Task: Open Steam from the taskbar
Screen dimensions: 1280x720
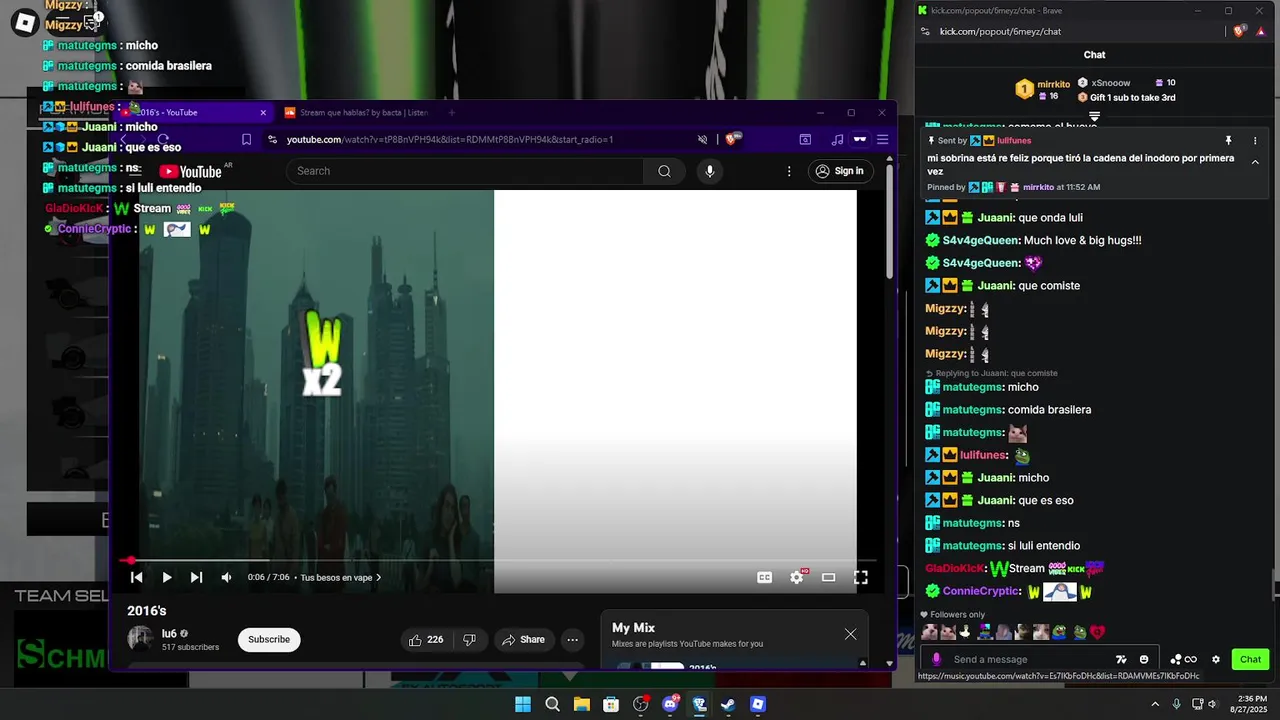Action: 728,704
